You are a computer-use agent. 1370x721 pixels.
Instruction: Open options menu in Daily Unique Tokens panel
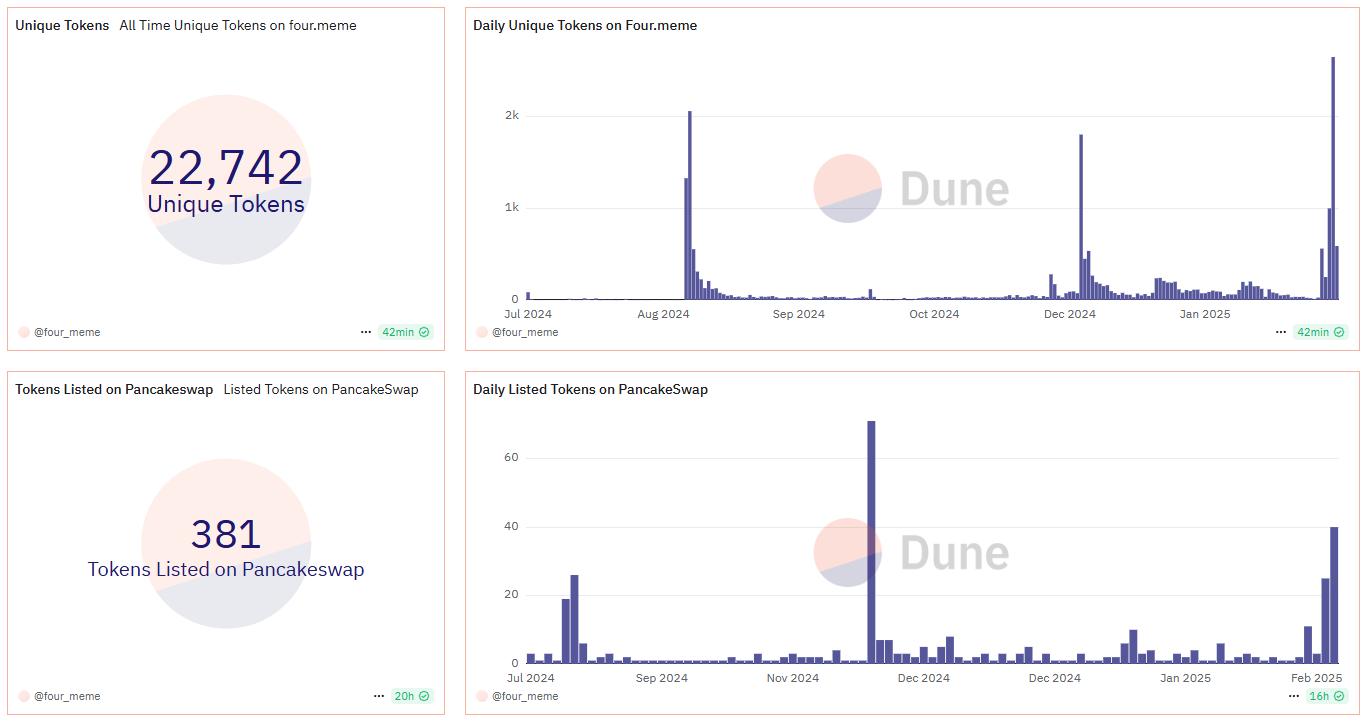point(1280,332)
